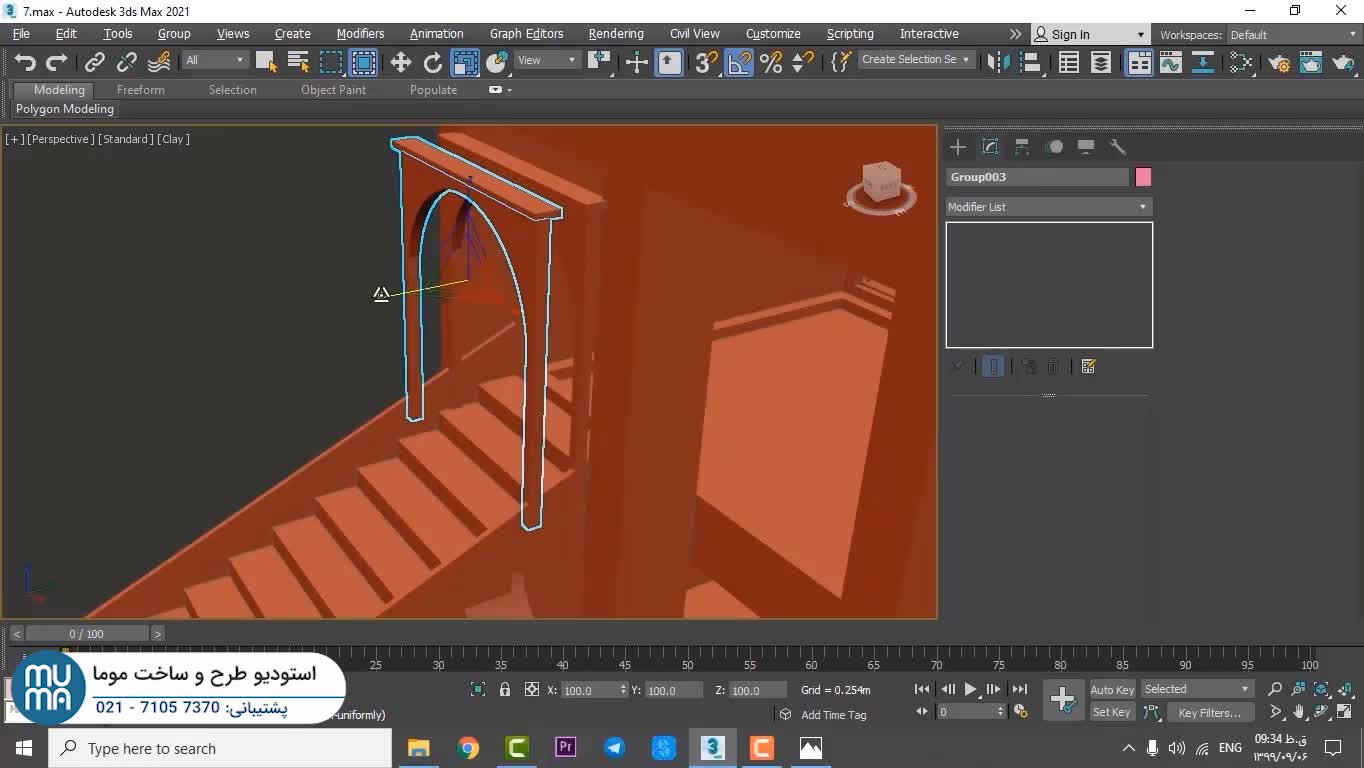Open the Mirror tool
Screen dimensions: 1364x768
pyautogui.click(x=997, y=63)
